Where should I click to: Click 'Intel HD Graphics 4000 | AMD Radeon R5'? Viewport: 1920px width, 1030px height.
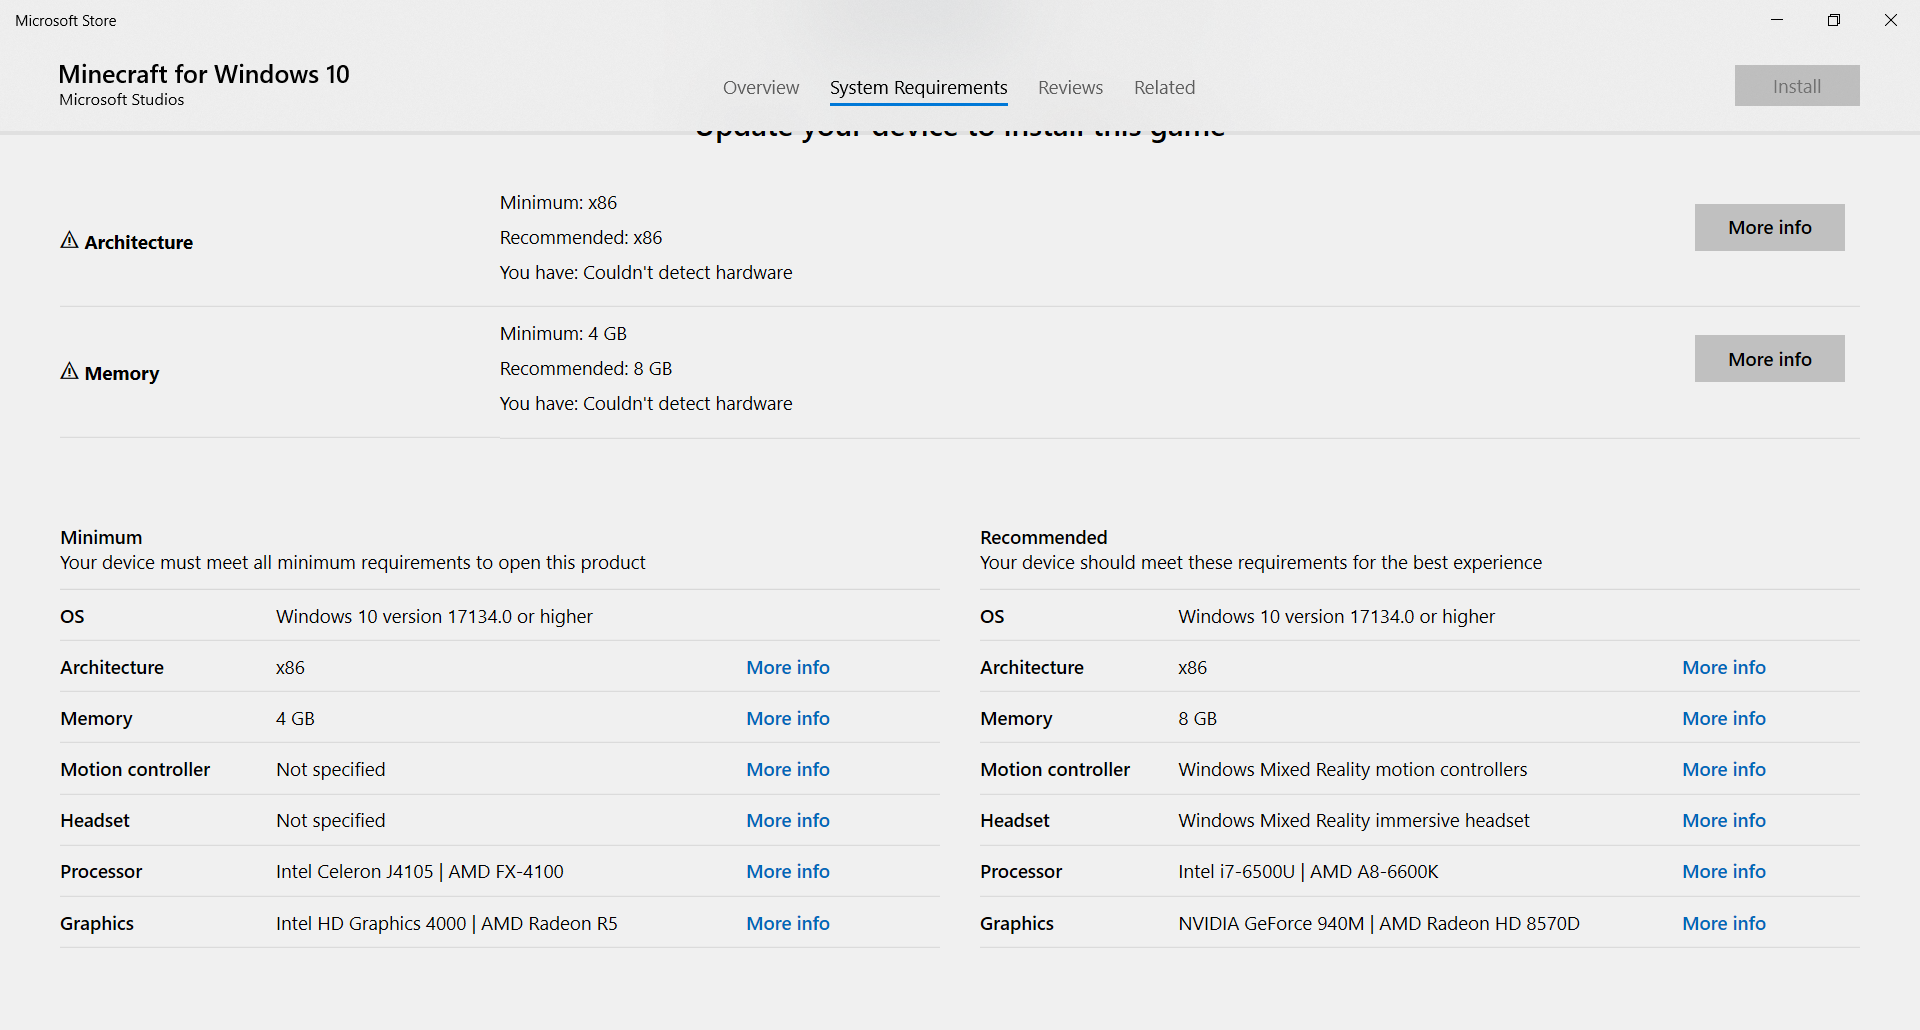[447, 923]
